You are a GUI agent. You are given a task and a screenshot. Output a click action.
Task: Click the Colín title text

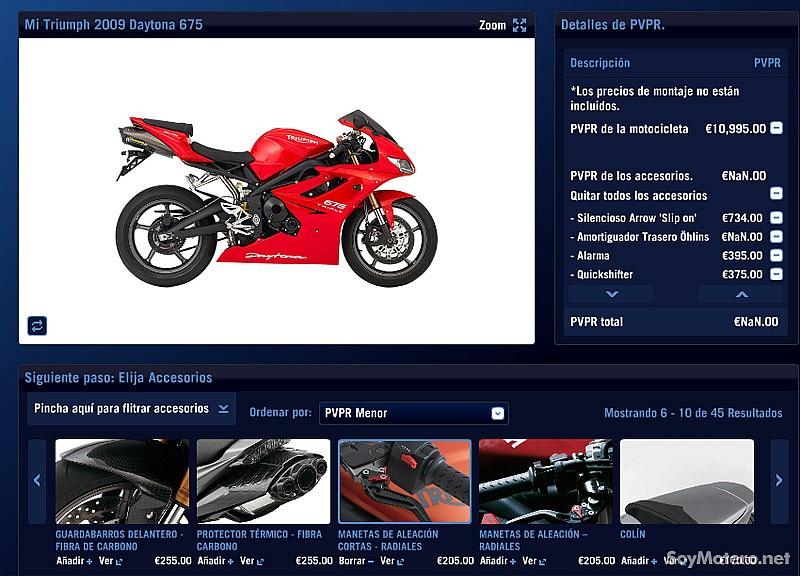633,534
